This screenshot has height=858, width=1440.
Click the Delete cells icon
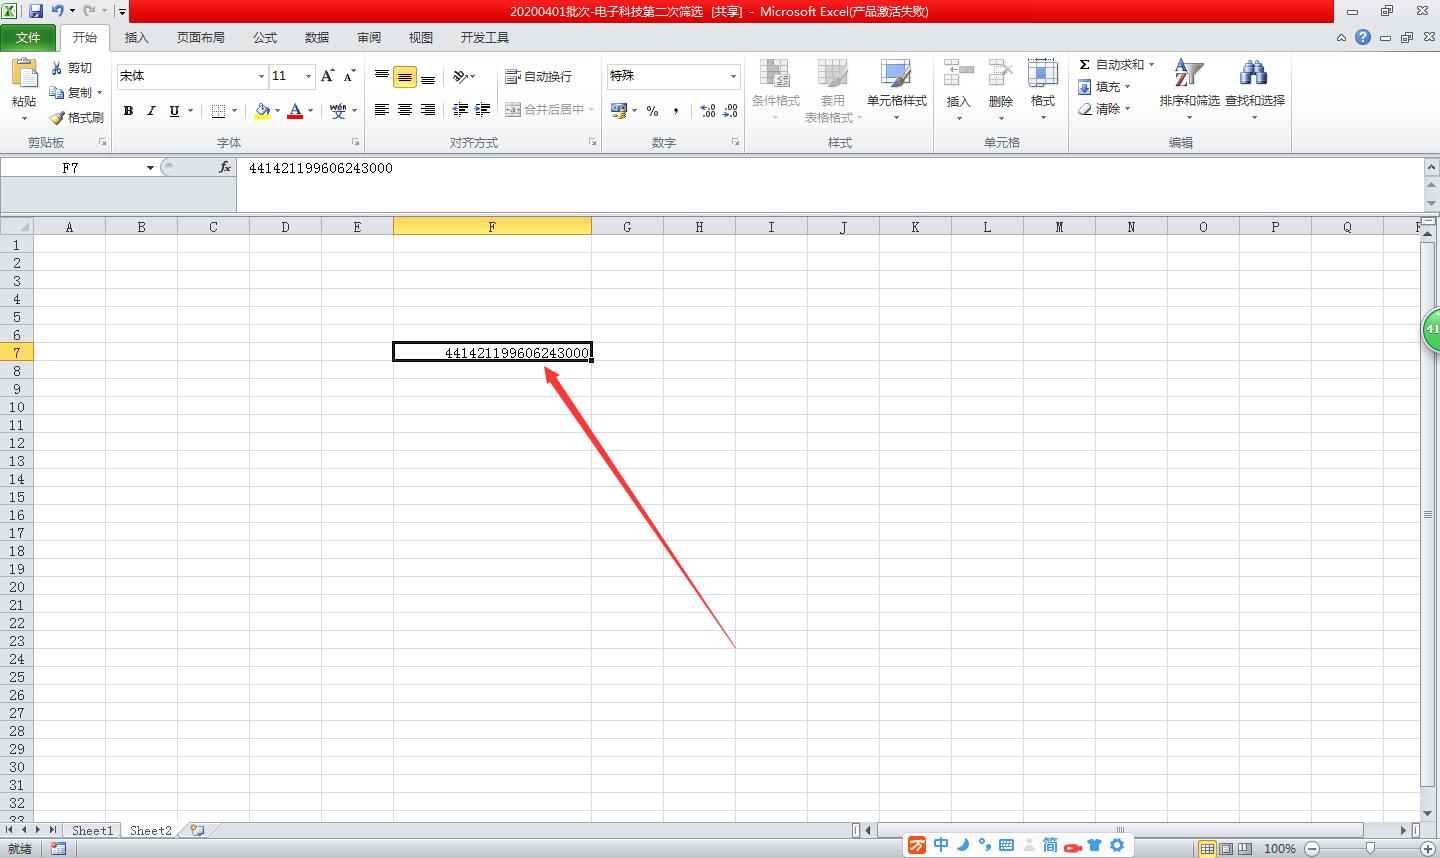click(x=1000, y=74)
